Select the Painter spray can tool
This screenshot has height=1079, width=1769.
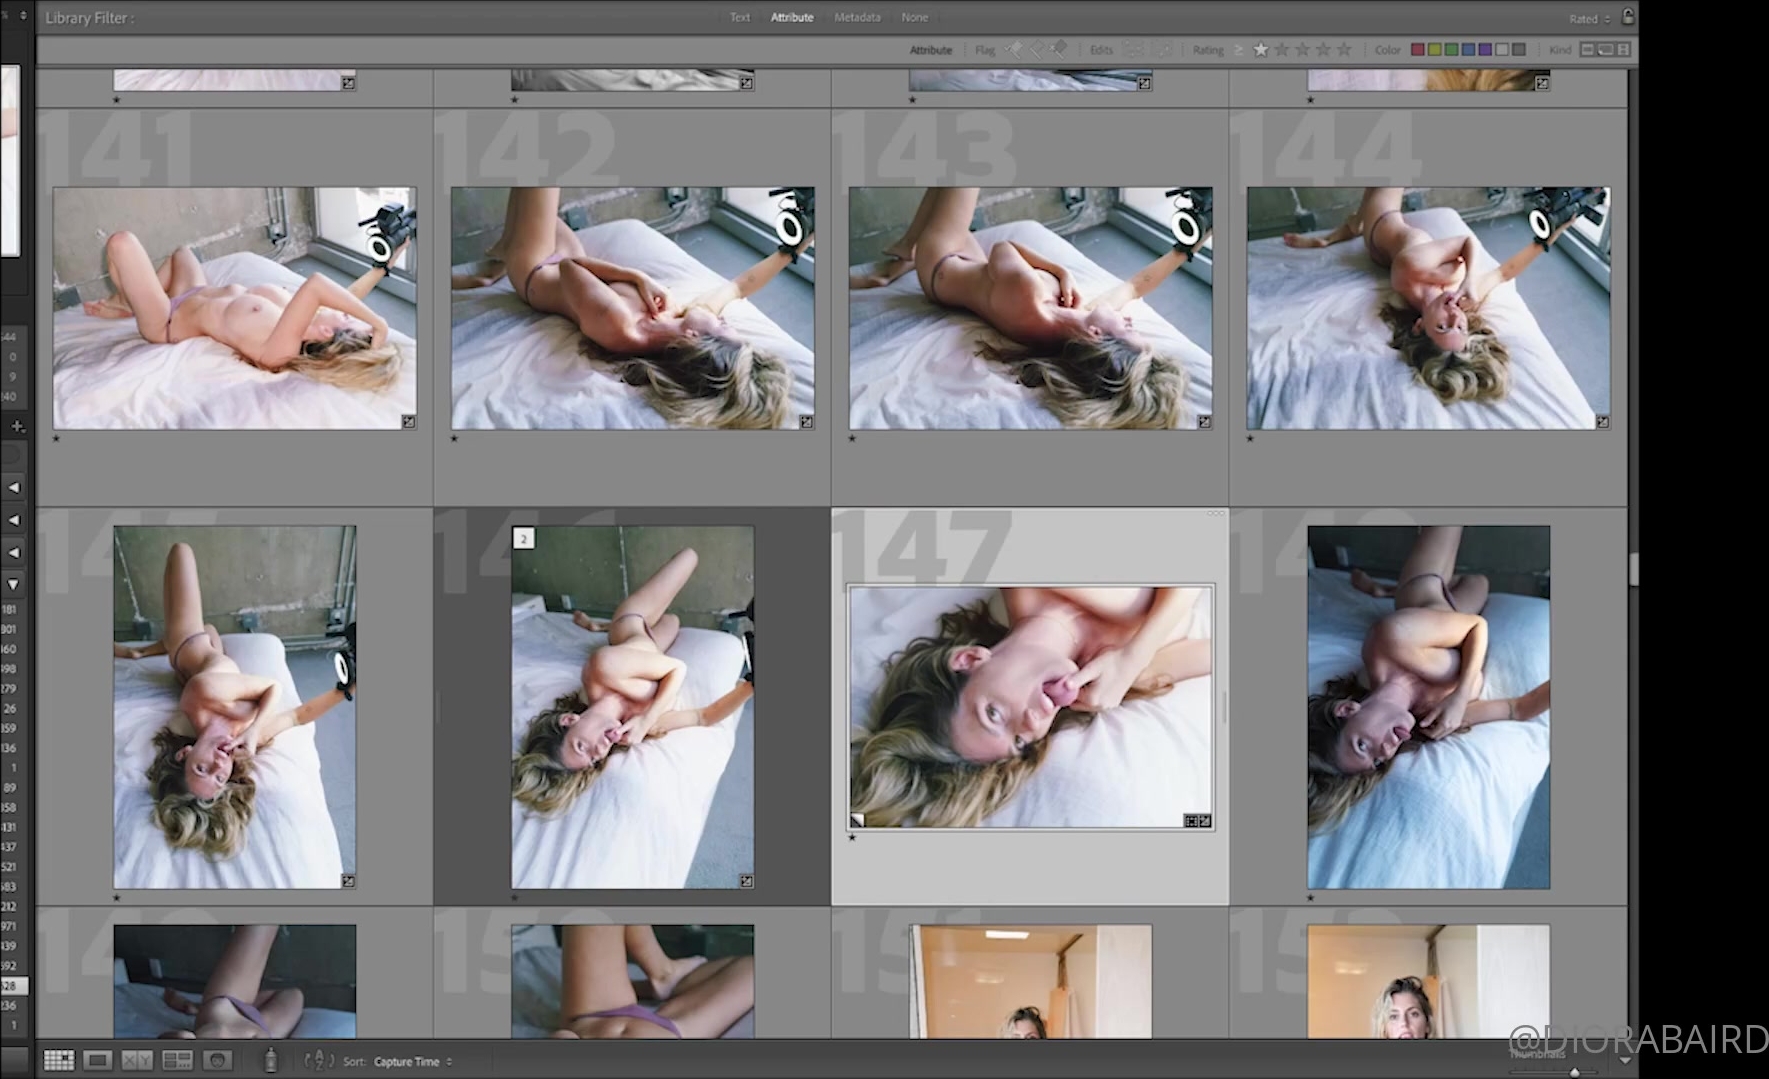270,1060
